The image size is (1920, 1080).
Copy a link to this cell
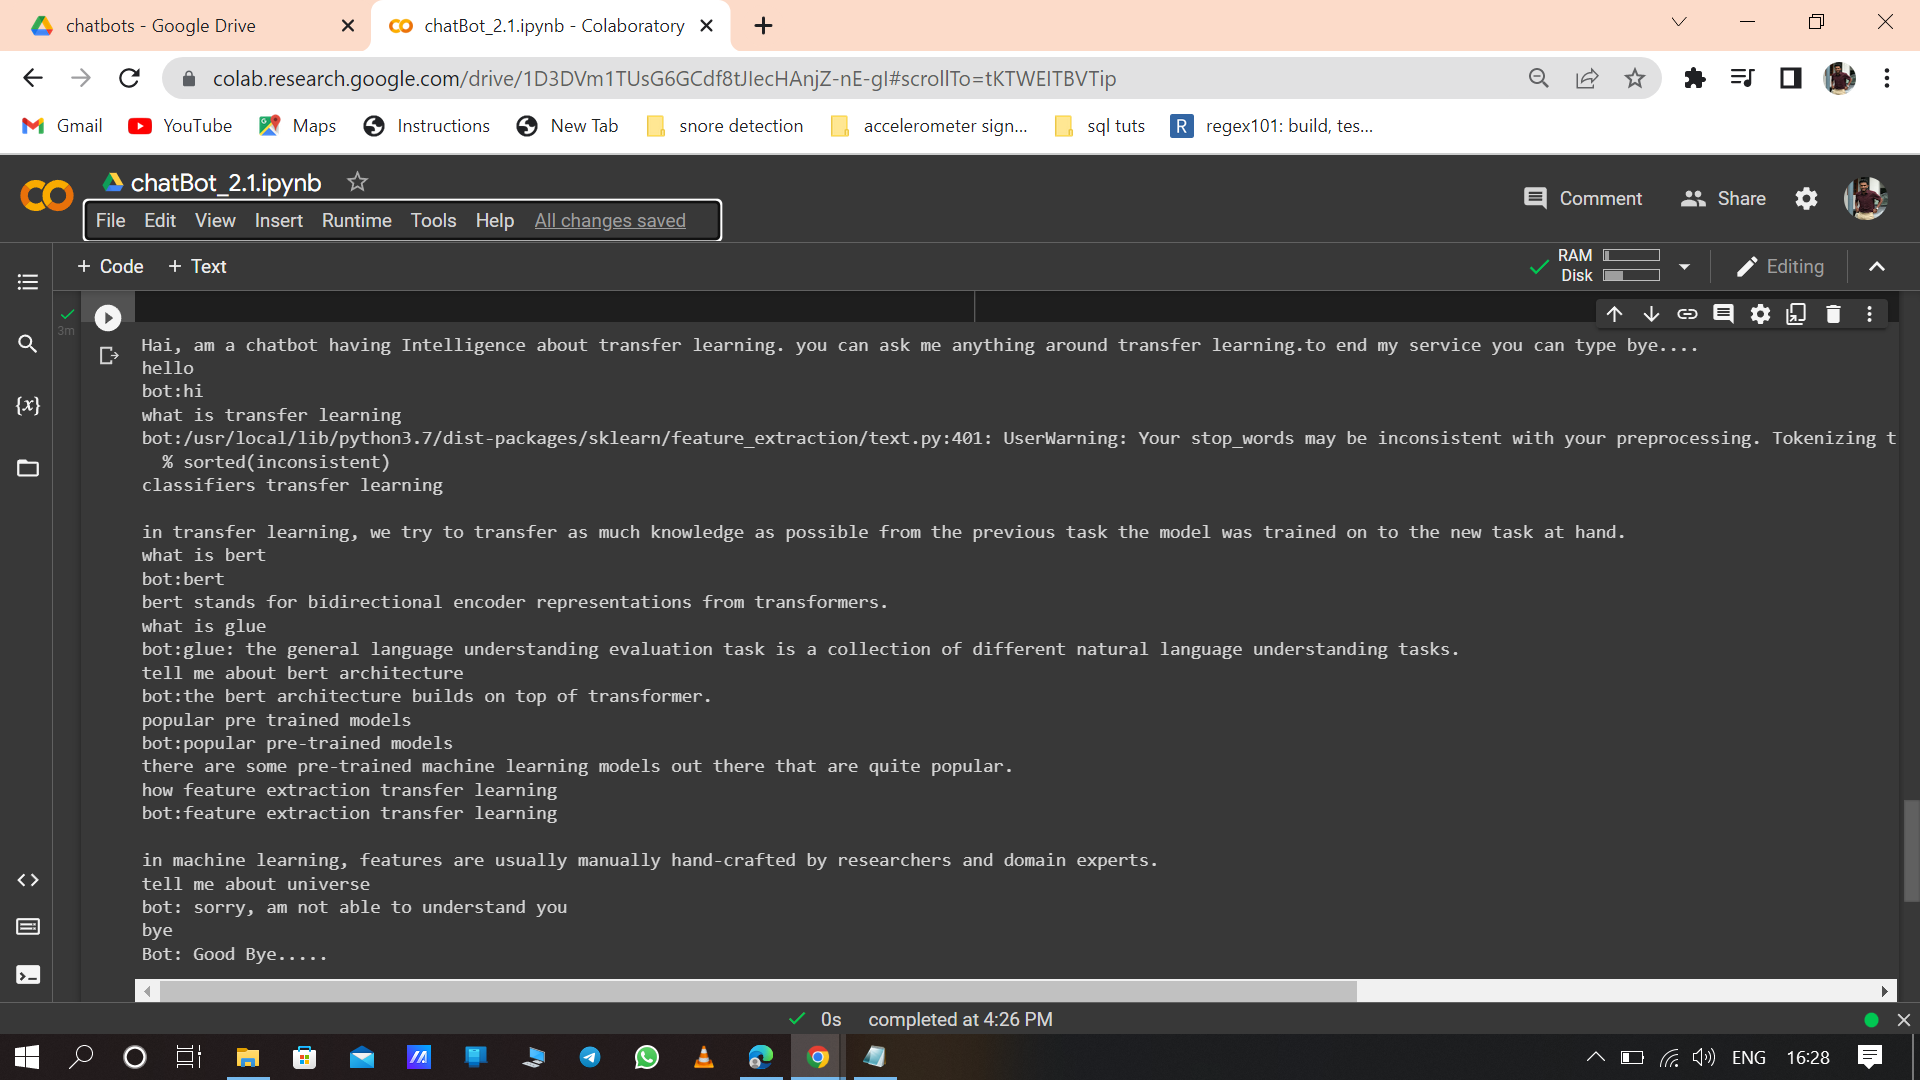tap(1688, 313)
